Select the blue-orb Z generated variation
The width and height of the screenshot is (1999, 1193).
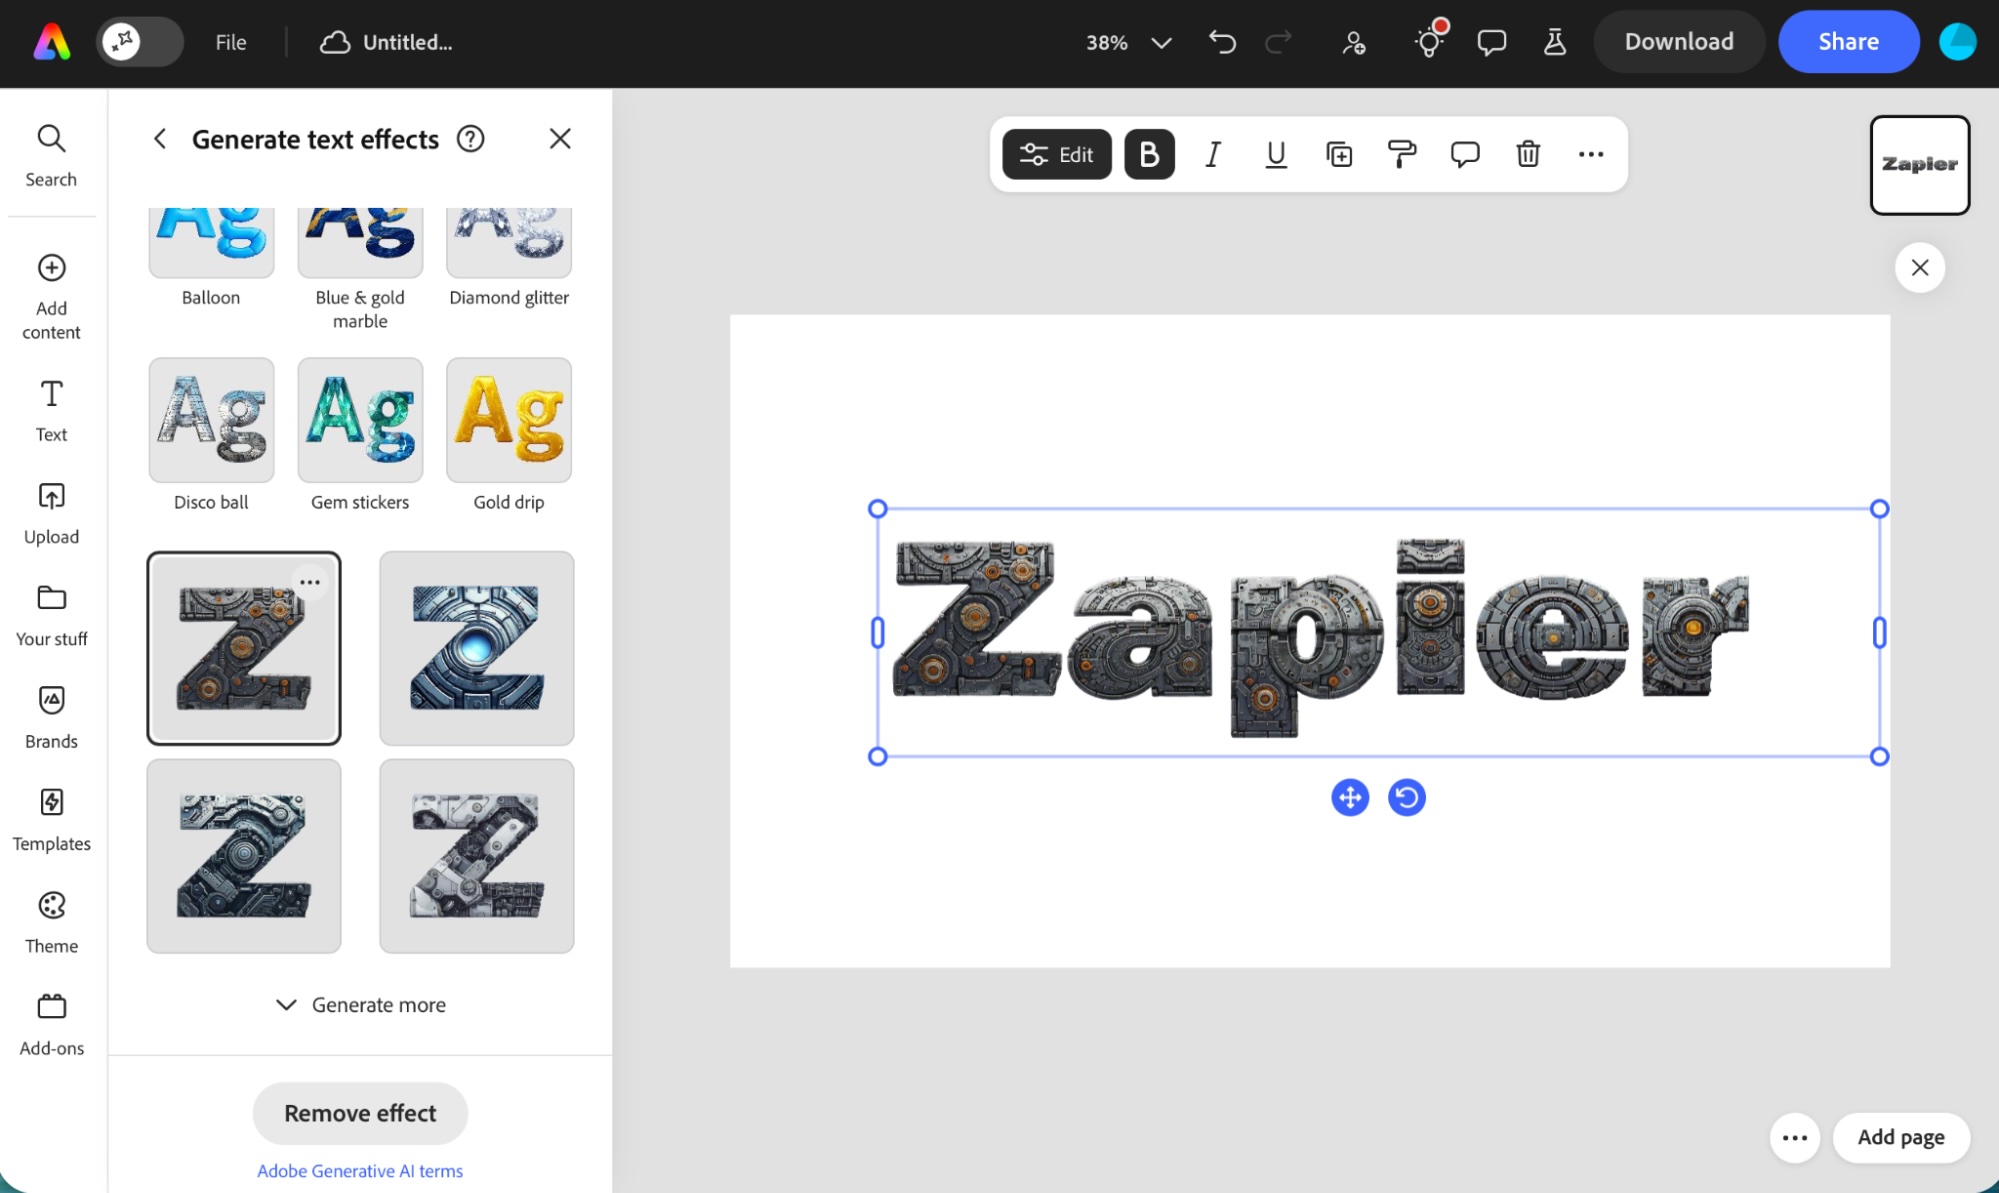[x=477, y=648]
